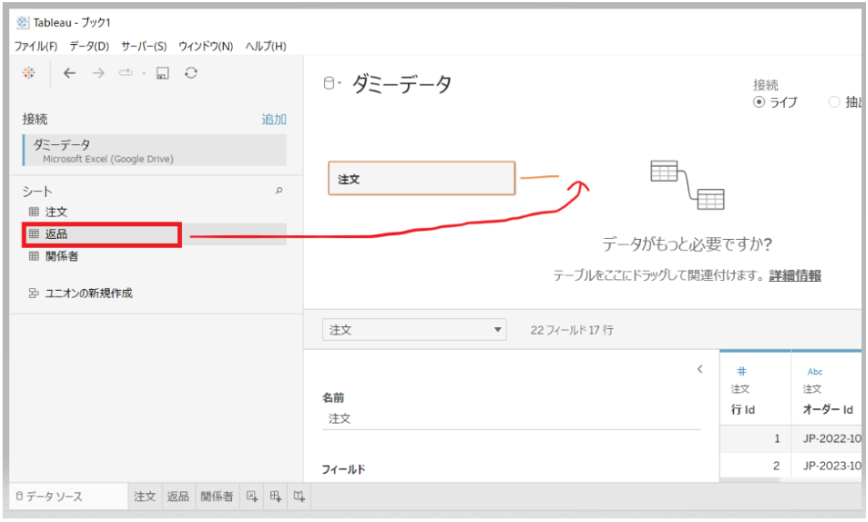
Task: Open the 注文 table selector dropdown
Action: tap(414, 330)
